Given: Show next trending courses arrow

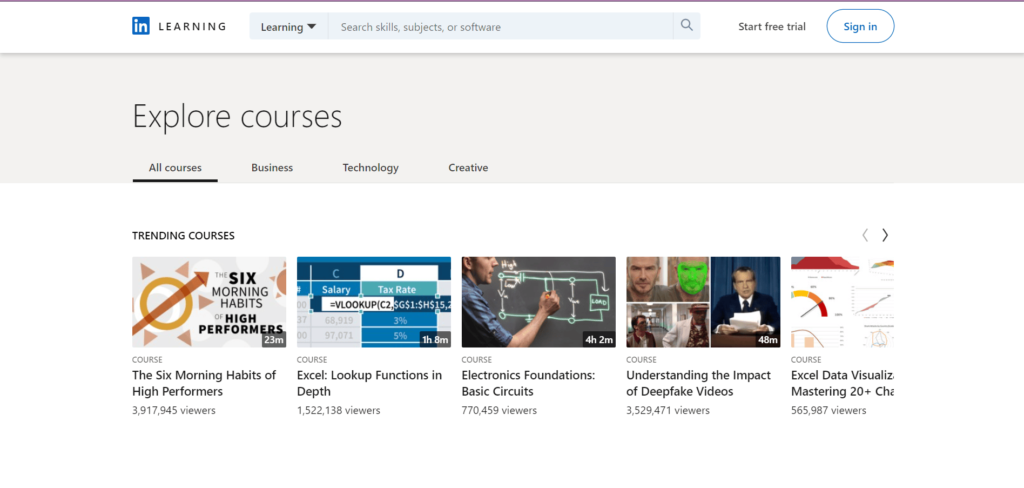Looking at the screenshot, I should (x=885, y=235).
